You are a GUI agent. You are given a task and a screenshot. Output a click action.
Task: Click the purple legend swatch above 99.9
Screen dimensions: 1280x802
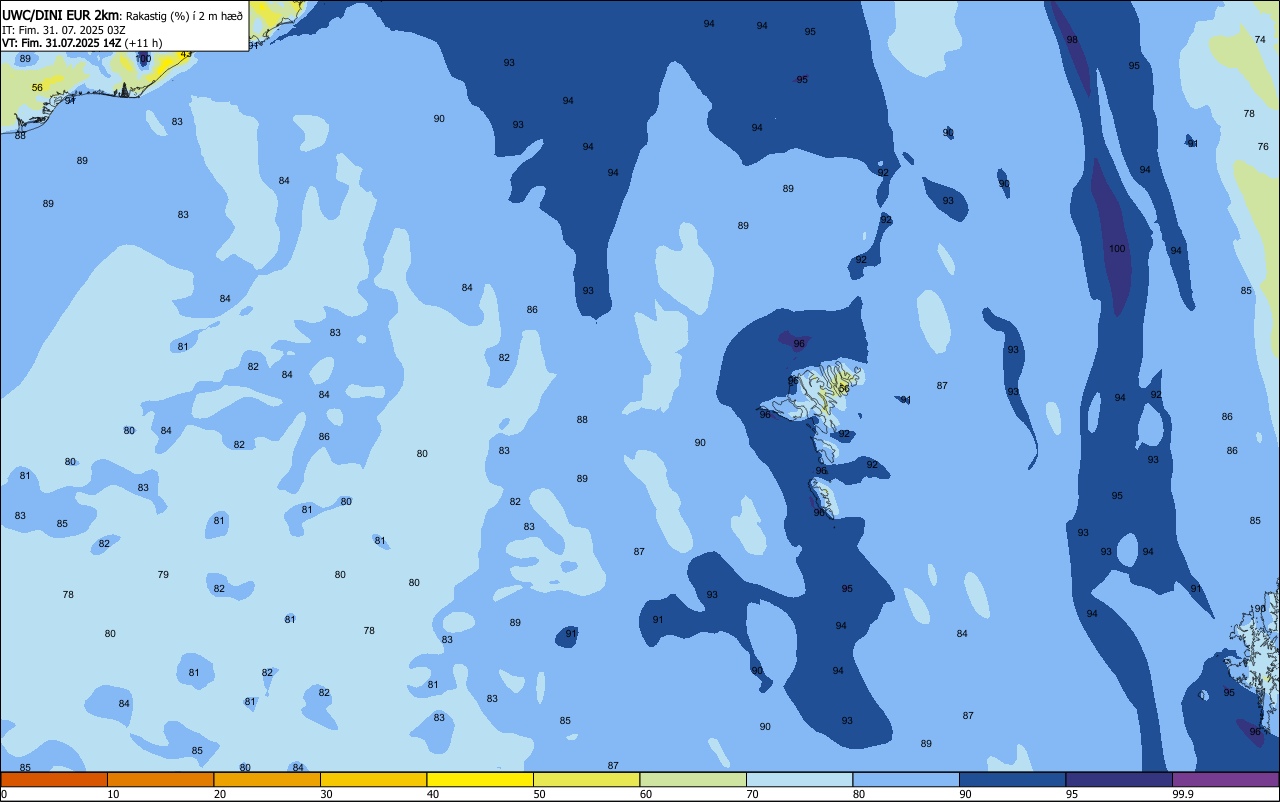coord(1225,779)
